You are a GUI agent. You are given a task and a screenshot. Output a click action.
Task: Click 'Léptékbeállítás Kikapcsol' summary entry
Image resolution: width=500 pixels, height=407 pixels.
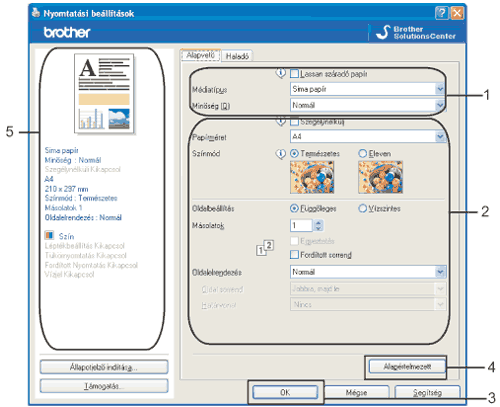(x=85, y=246)
